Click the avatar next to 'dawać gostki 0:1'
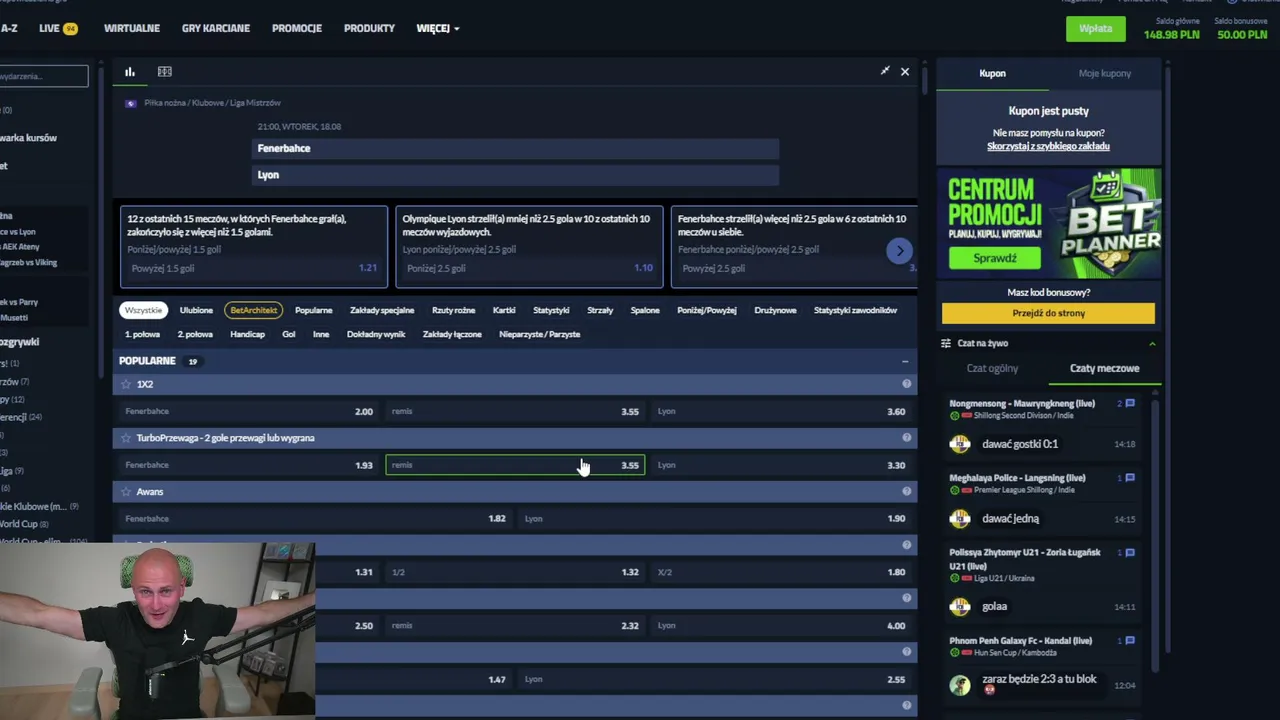 (x=960, y=444)
